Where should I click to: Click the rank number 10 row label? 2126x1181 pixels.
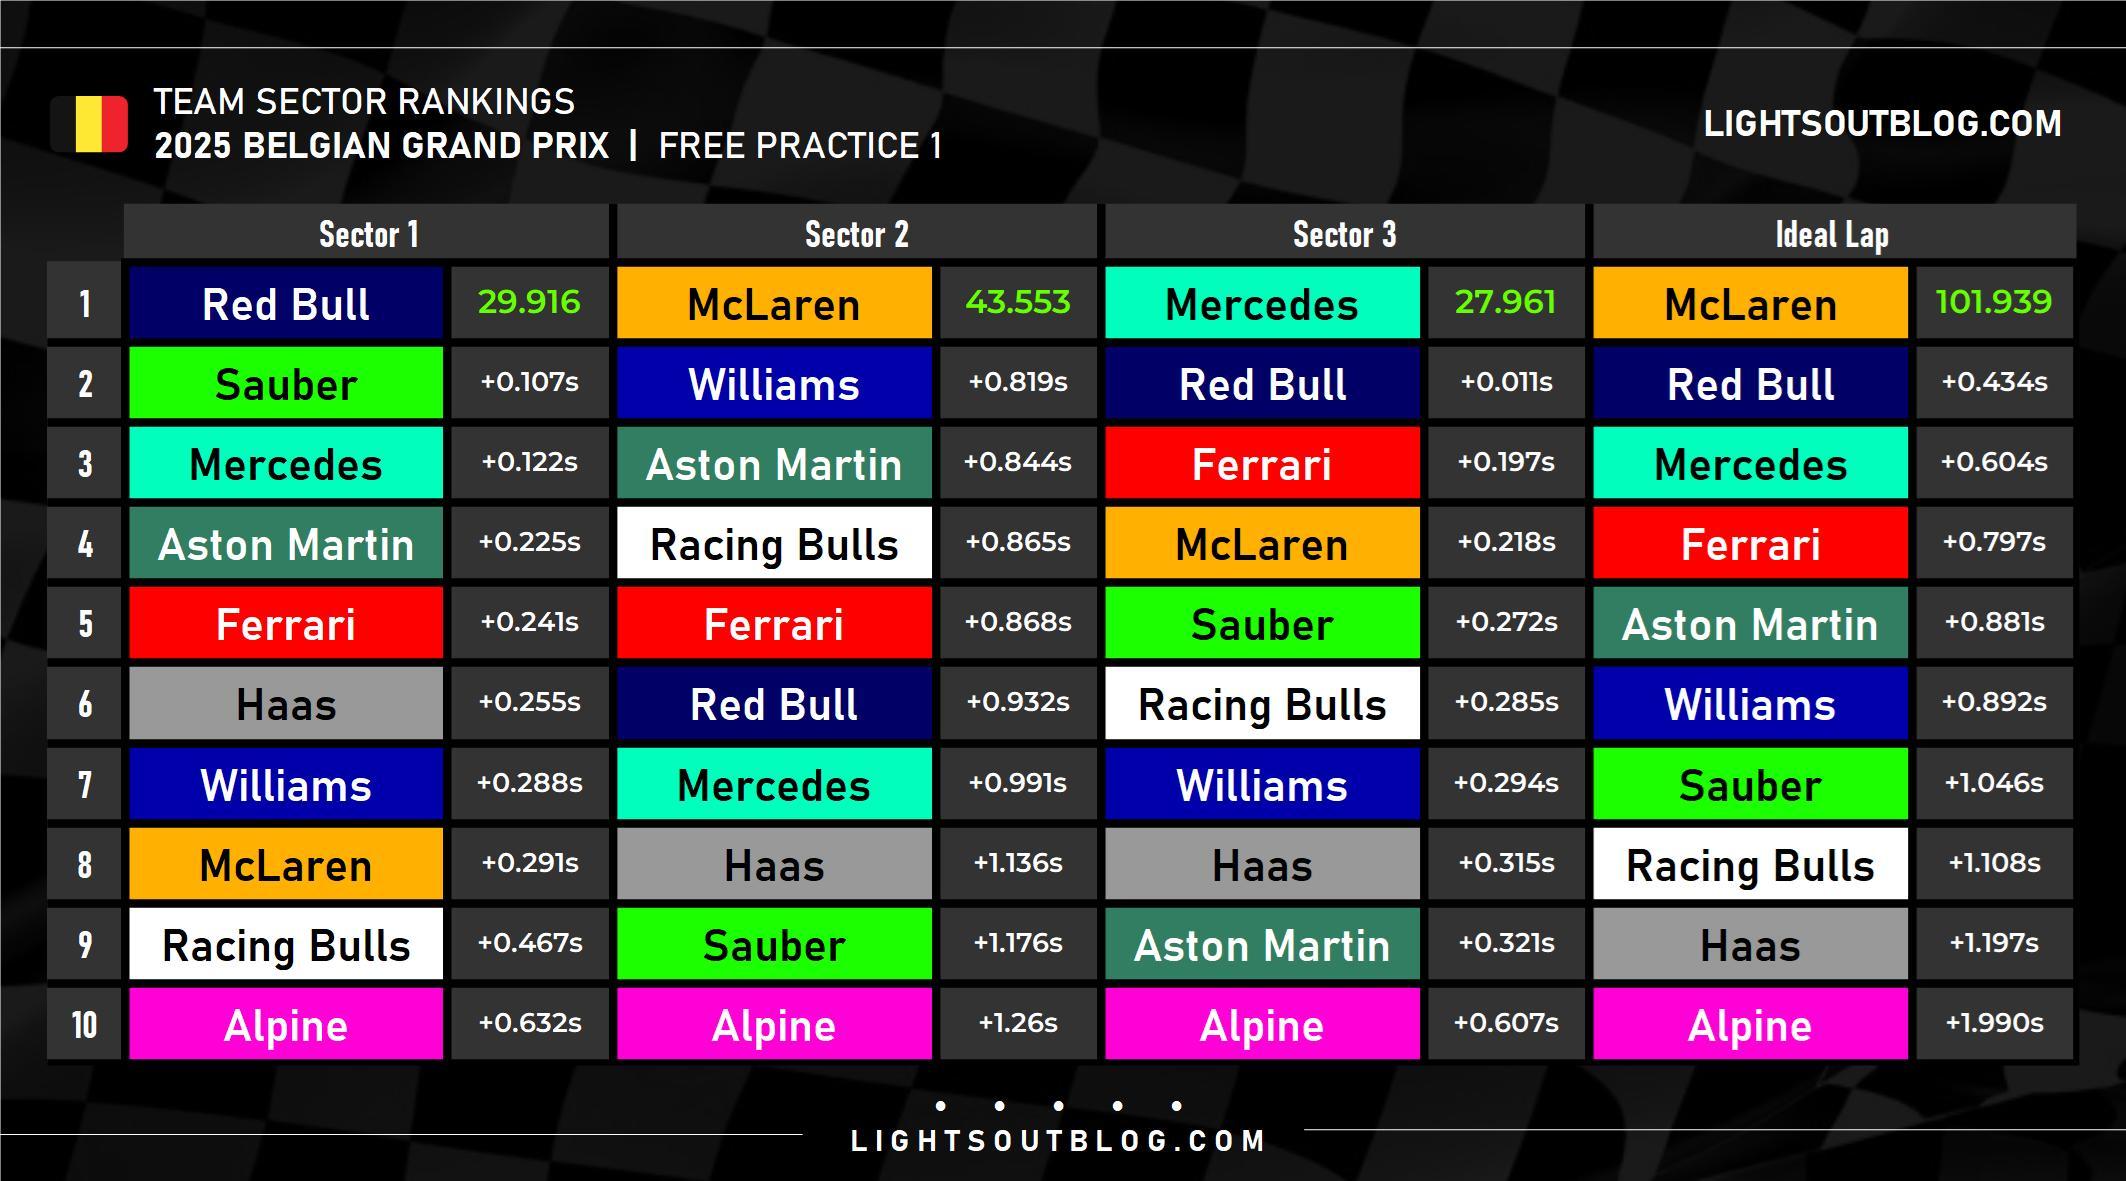(84, 1024)
